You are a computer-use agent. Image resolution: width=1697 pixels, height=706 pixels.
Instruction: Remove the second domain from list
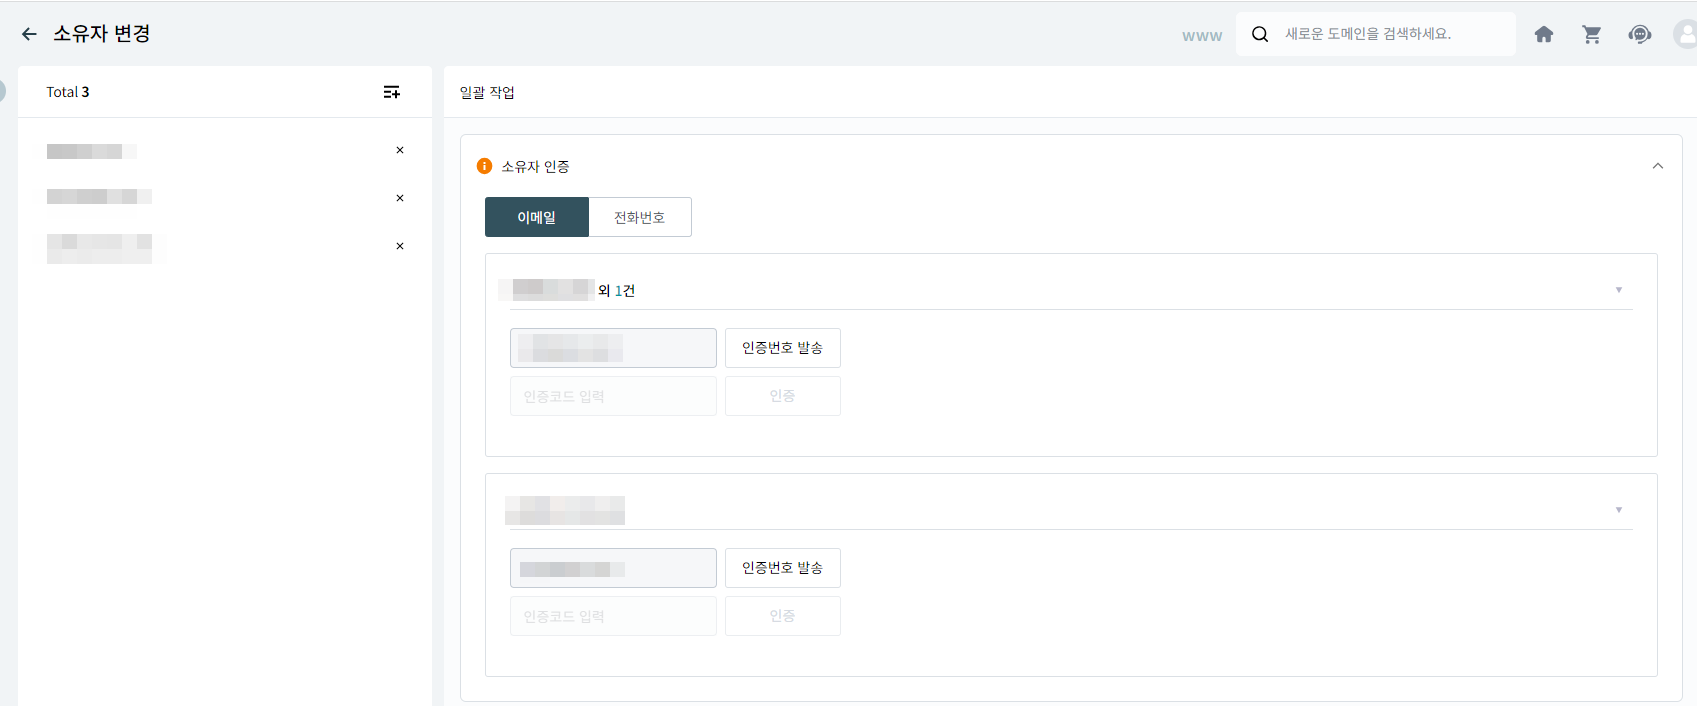[400, 198]
